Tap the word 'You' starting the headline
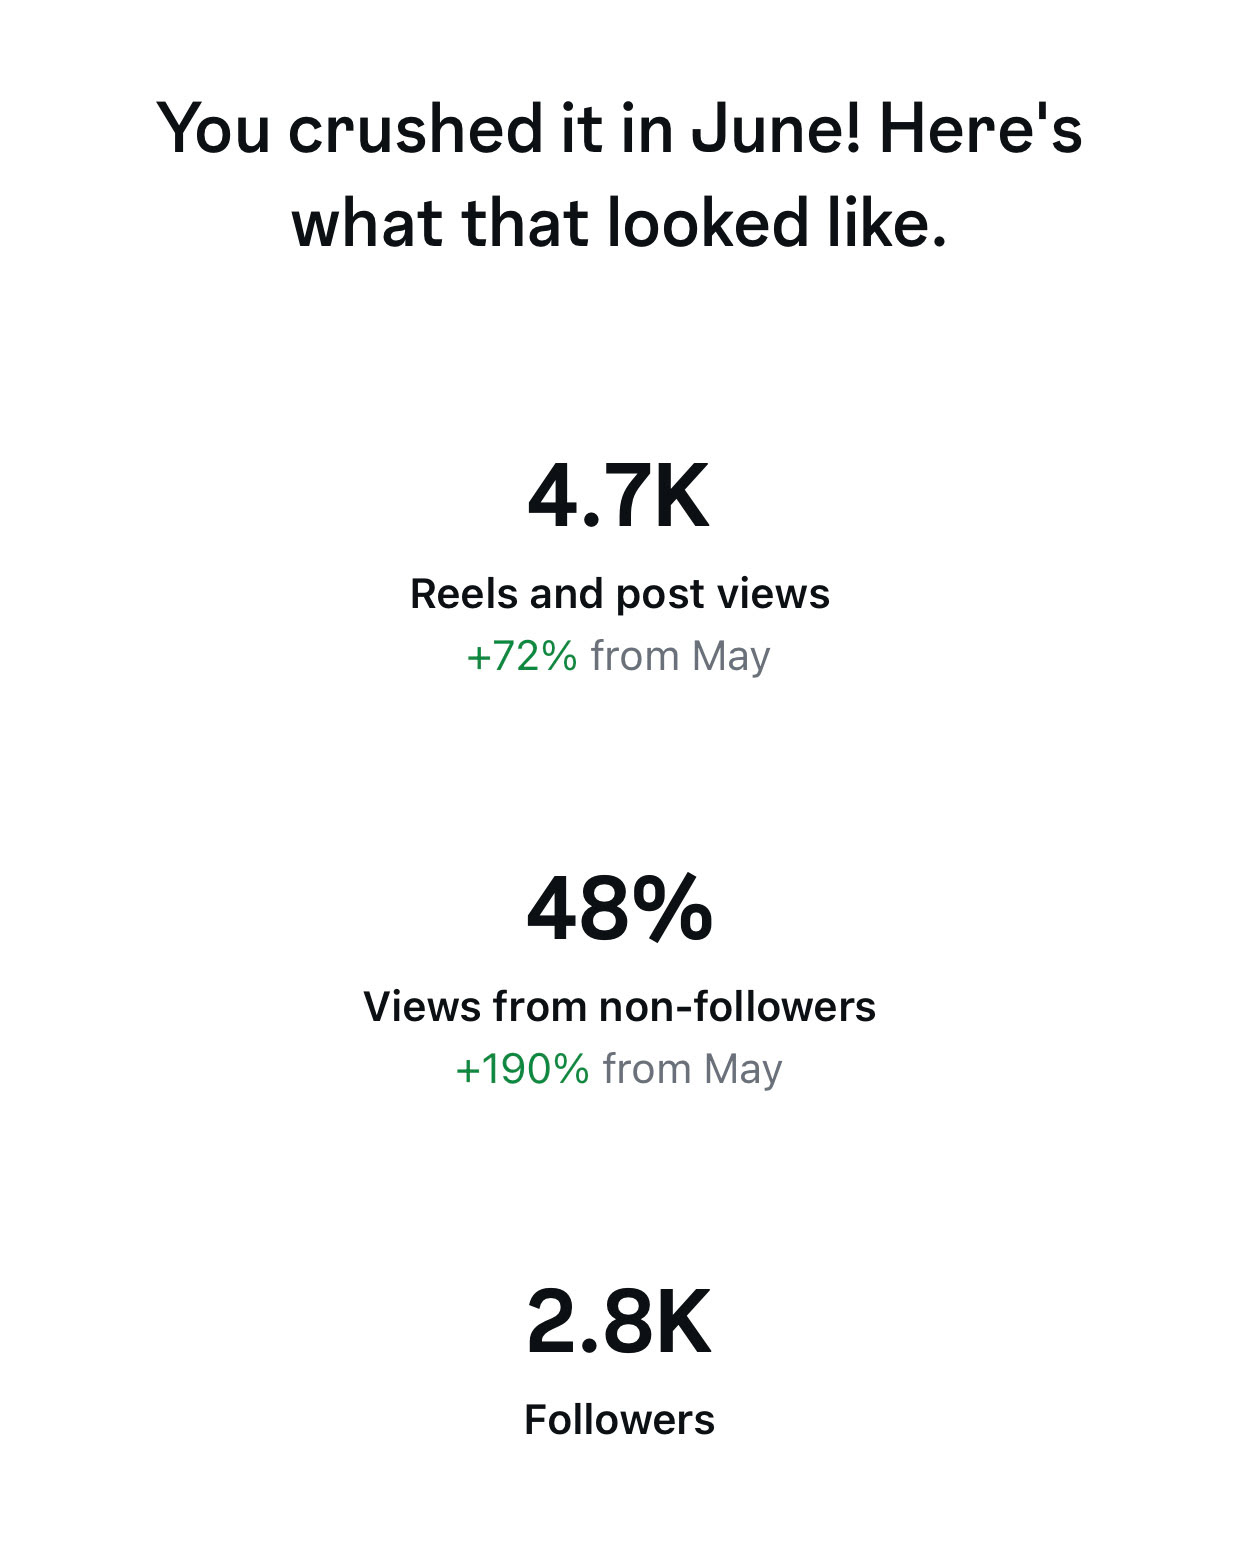This screenshot has height=1551, width=1241. 213,130
